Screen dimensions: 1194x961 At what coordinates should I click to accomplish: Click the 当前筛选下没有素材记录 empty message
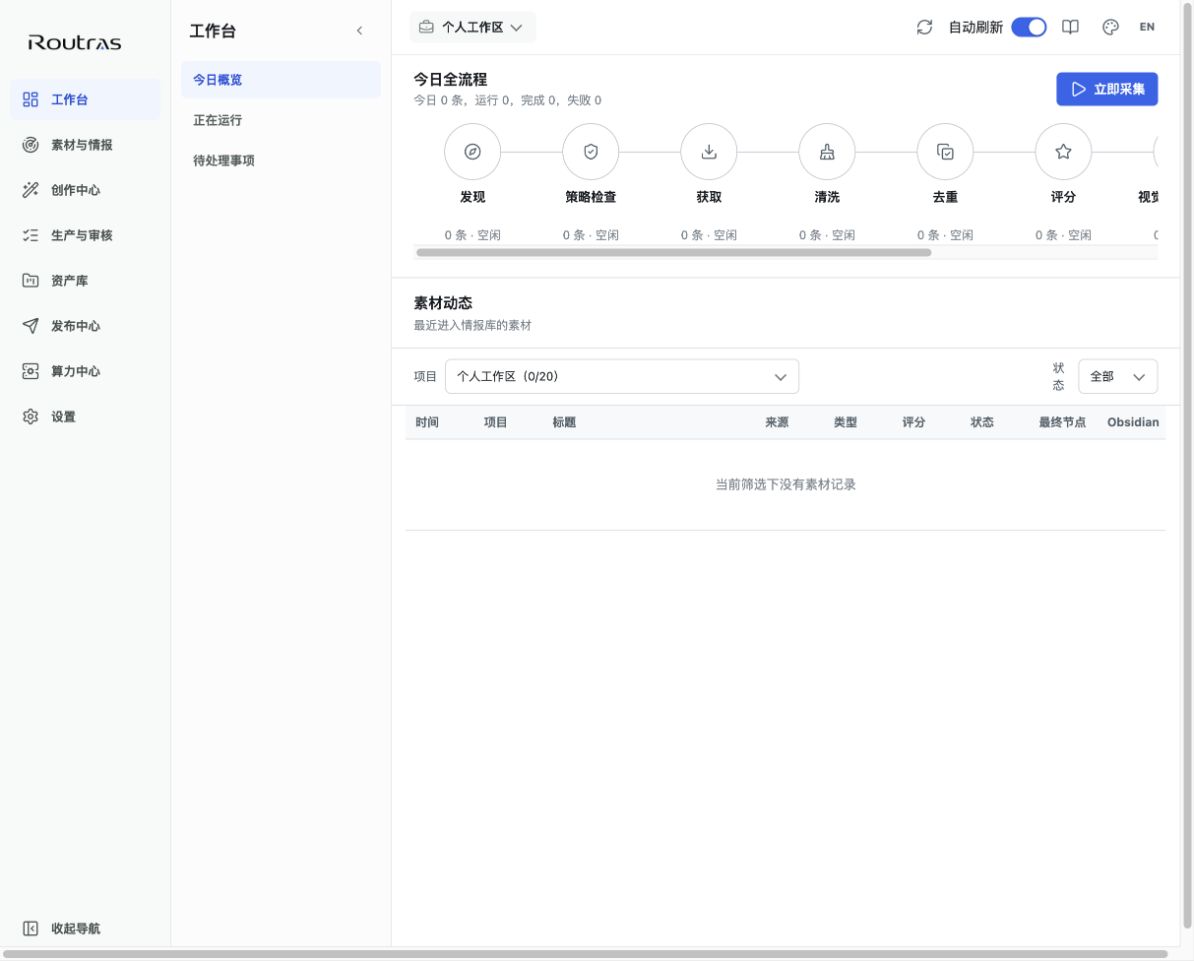pos(785,484)
